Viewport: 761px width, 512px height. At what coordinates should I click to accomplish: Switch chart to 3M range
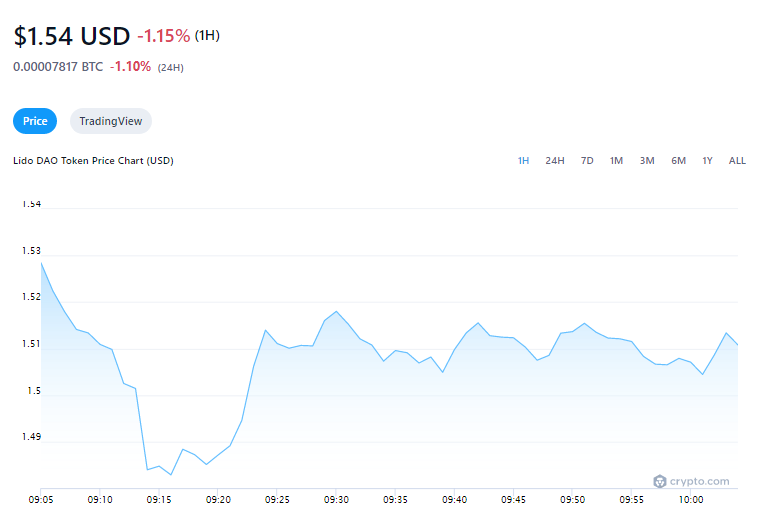[647, 161]
